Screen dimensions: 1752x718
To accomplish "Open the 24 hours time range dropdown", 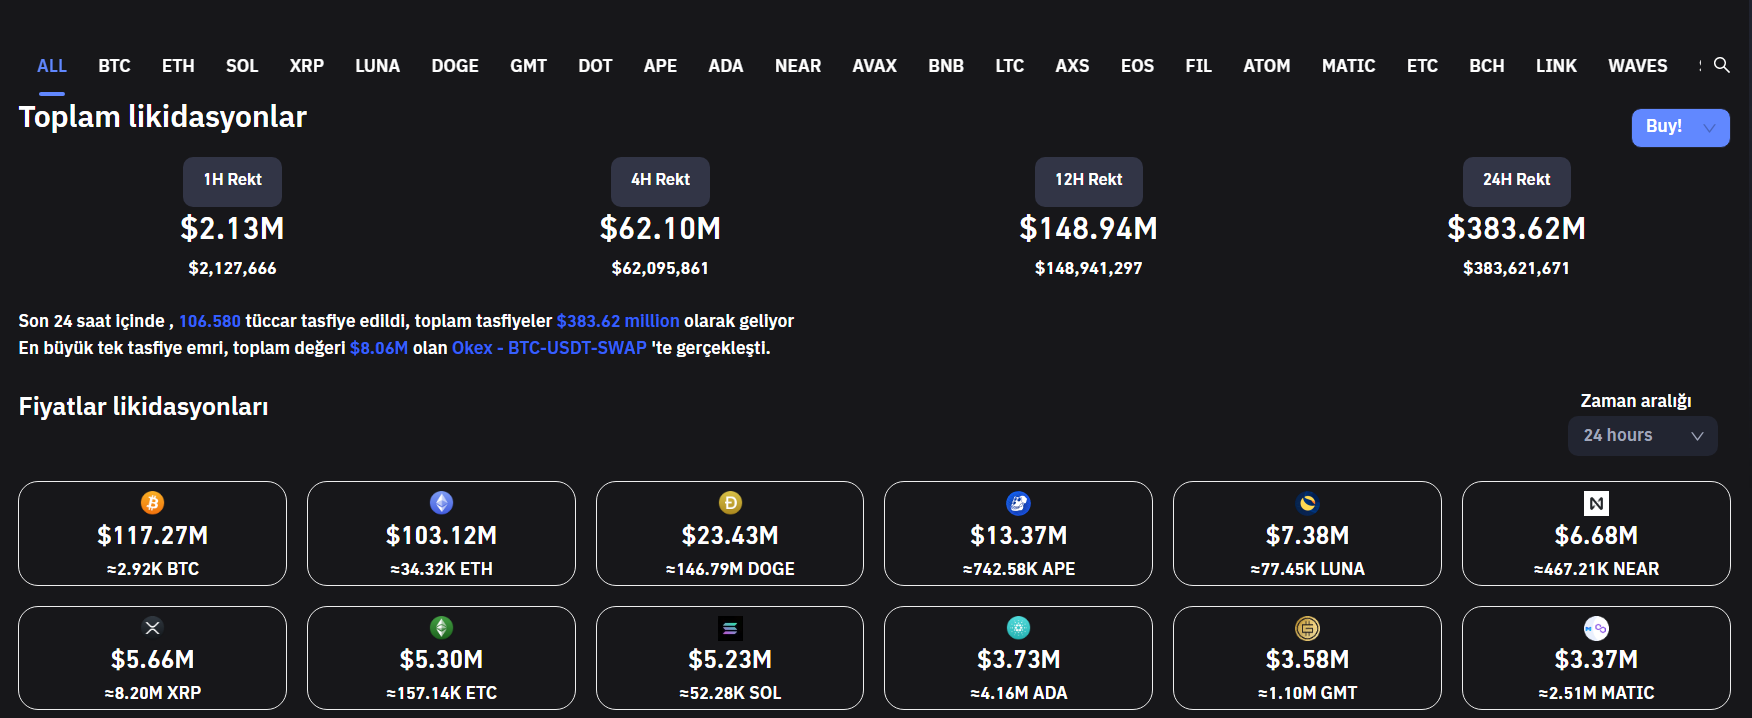I will [x=1642, y=436].
